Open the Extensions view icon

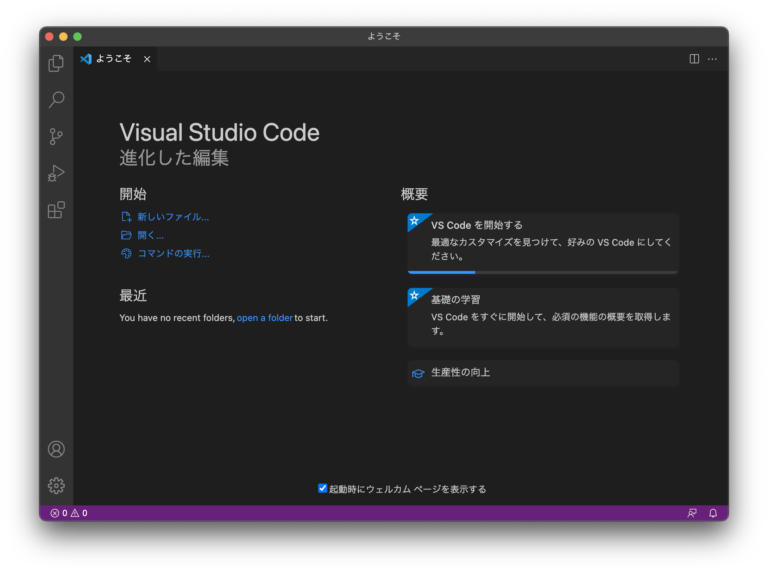tap(56, 210)
